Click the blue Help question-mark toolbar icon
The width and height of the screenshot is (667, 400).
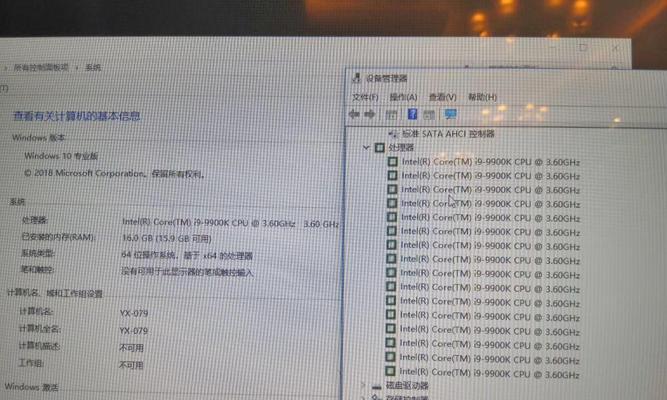pos(412,114)
